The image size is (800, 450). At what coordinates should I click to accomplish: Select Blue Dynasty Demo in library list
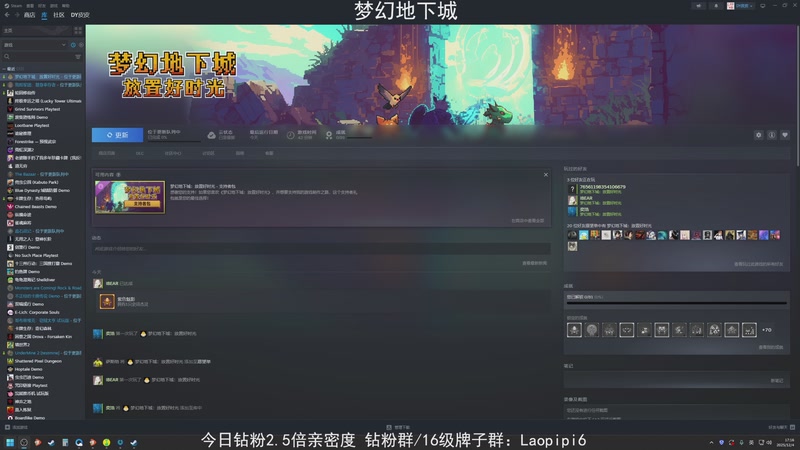42,190
